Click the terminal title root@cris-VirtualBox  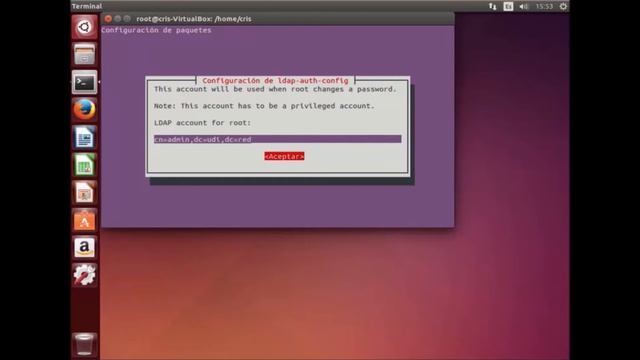pos(194,19)
